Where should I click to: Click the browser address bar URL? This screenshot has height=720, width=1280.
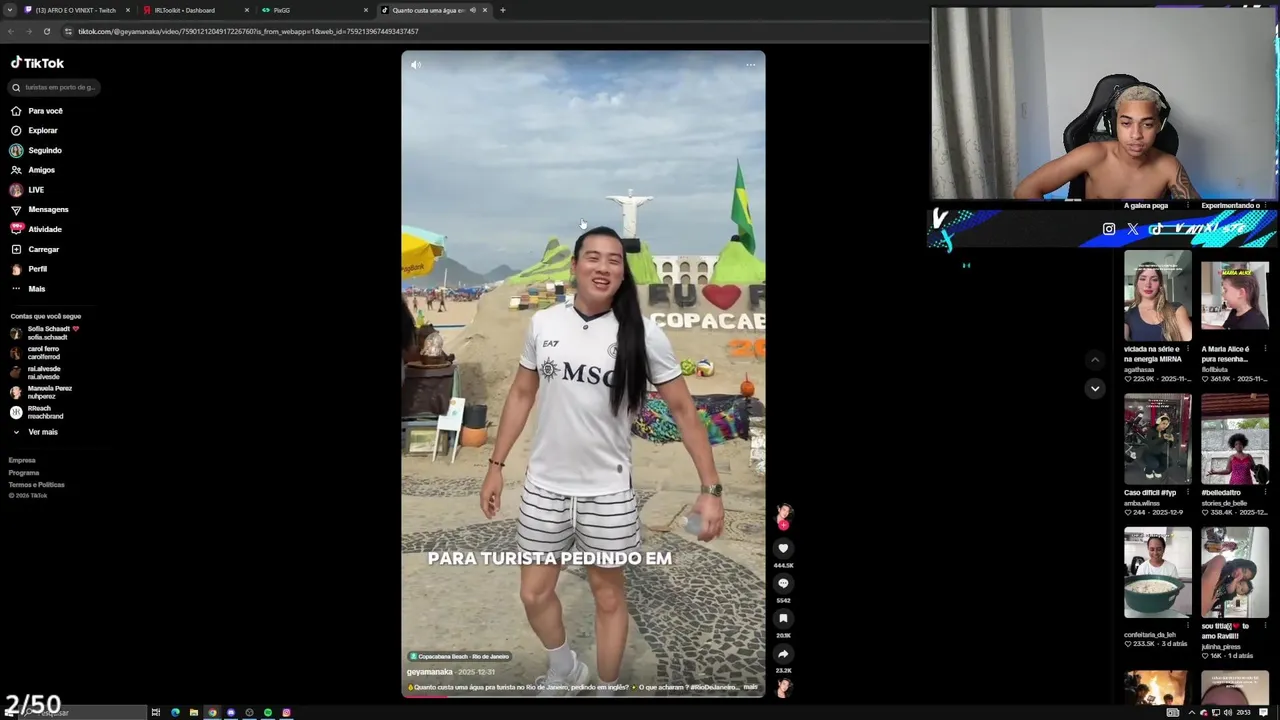tap(248, 31)
